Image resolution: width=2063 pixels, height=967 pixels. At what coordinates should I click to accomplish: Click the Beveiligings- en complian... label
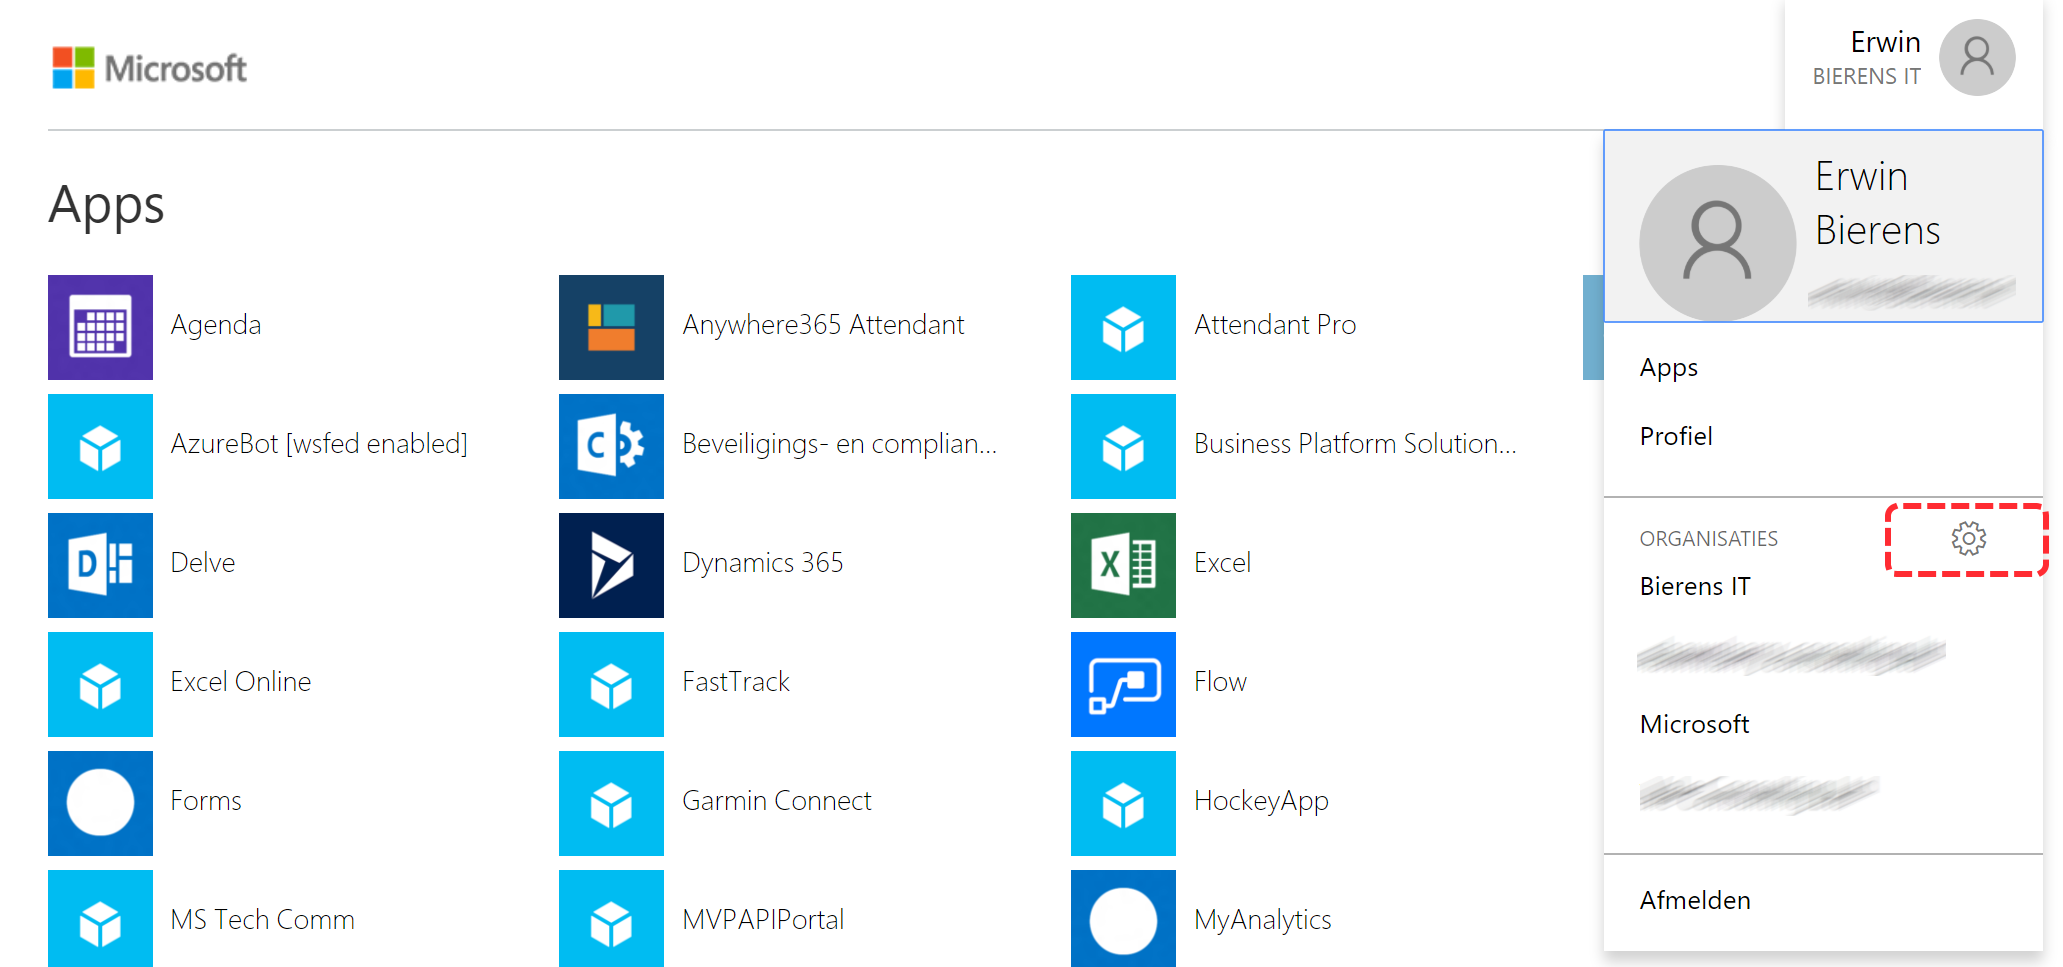(840, 444)
